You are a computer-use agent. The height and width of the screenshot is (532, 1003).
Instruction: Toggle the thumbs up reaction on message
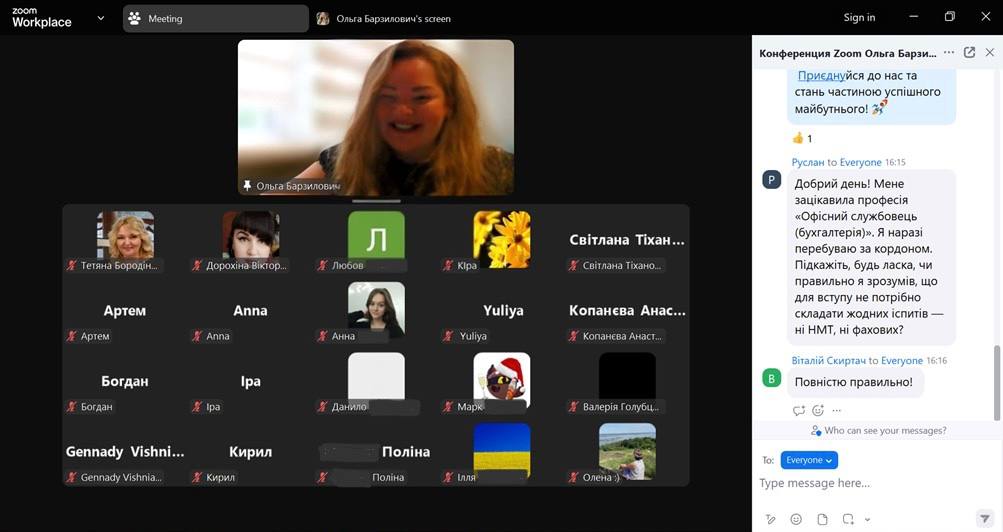(803, 138)
